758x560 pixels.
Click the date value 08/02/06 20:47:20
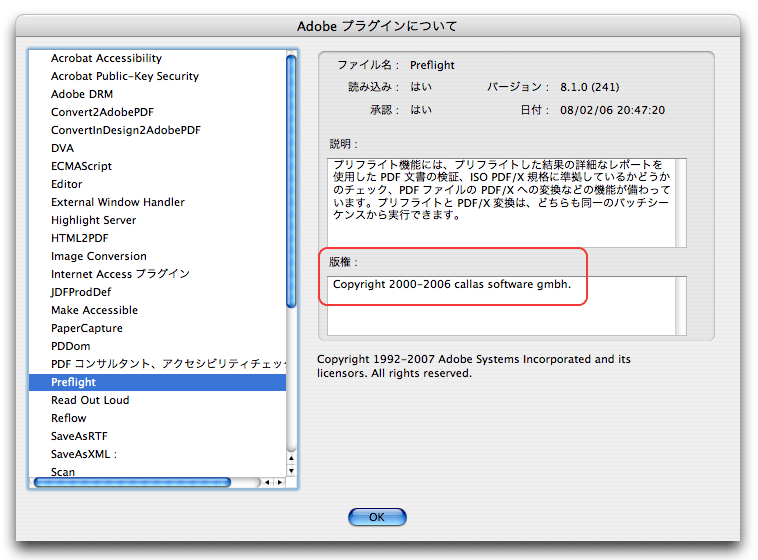pyautogui.click(x=612, y=110)
